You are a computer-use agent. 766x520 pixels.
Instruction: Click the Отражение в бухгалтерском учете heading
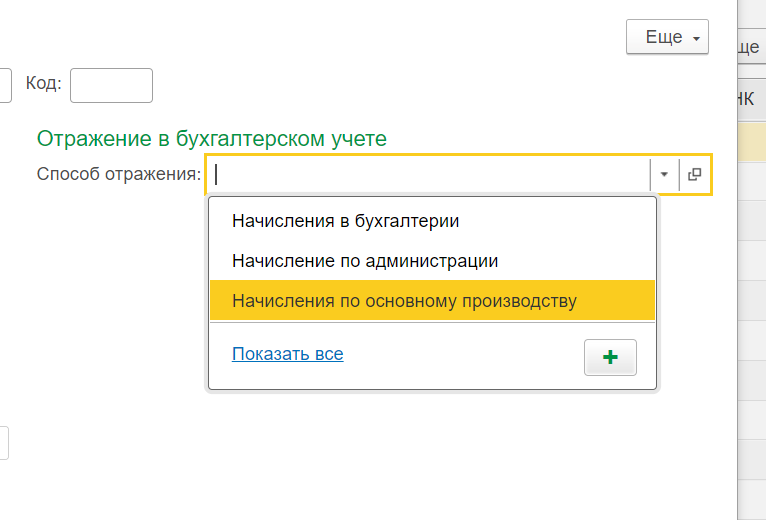[x=211, y=139]
